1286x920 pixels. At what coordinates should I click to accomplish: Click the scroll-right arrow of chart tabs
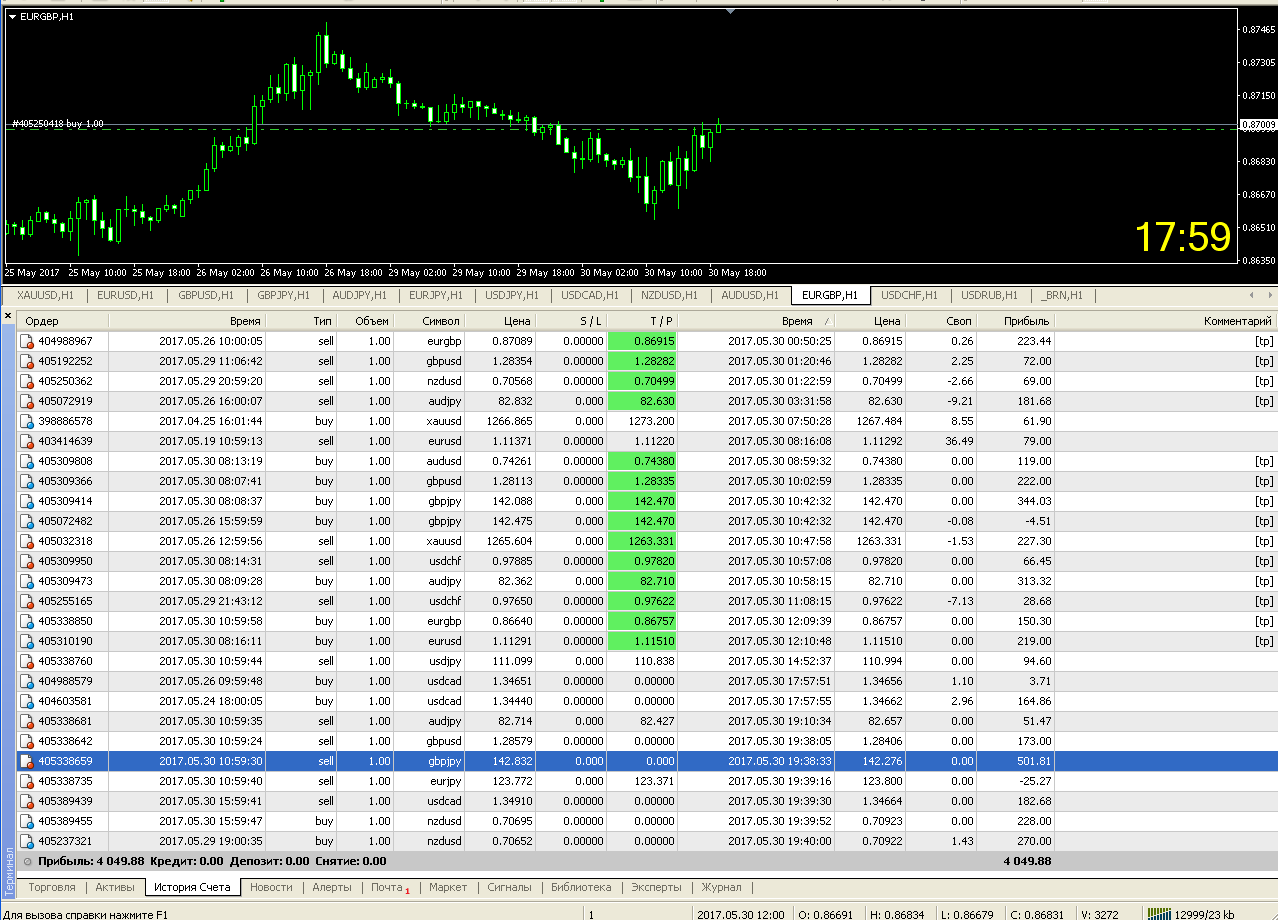coord(1271,295)
